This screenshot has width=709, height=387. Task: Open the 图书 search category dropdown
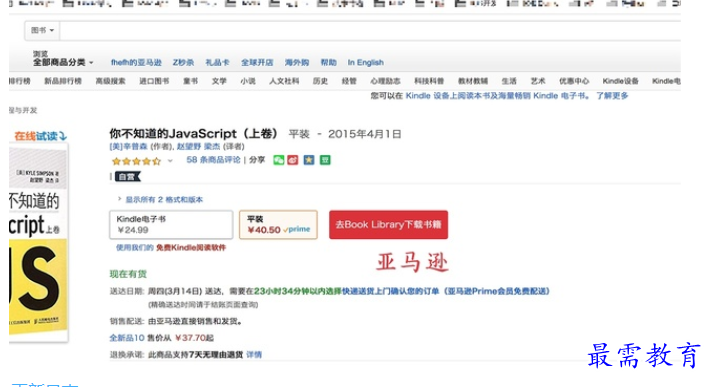(42, 30)
